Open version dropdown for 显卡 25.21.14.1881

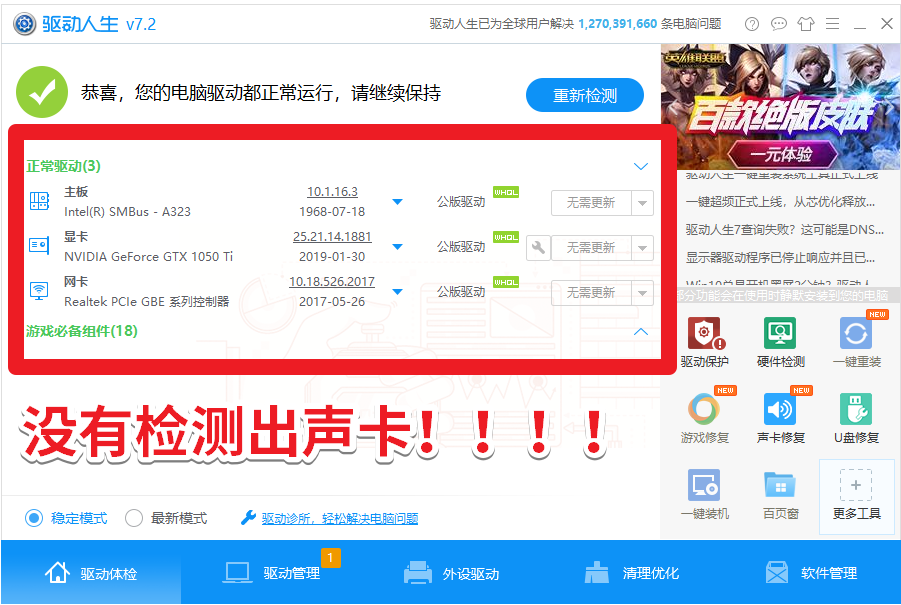(x=397, y=246)
